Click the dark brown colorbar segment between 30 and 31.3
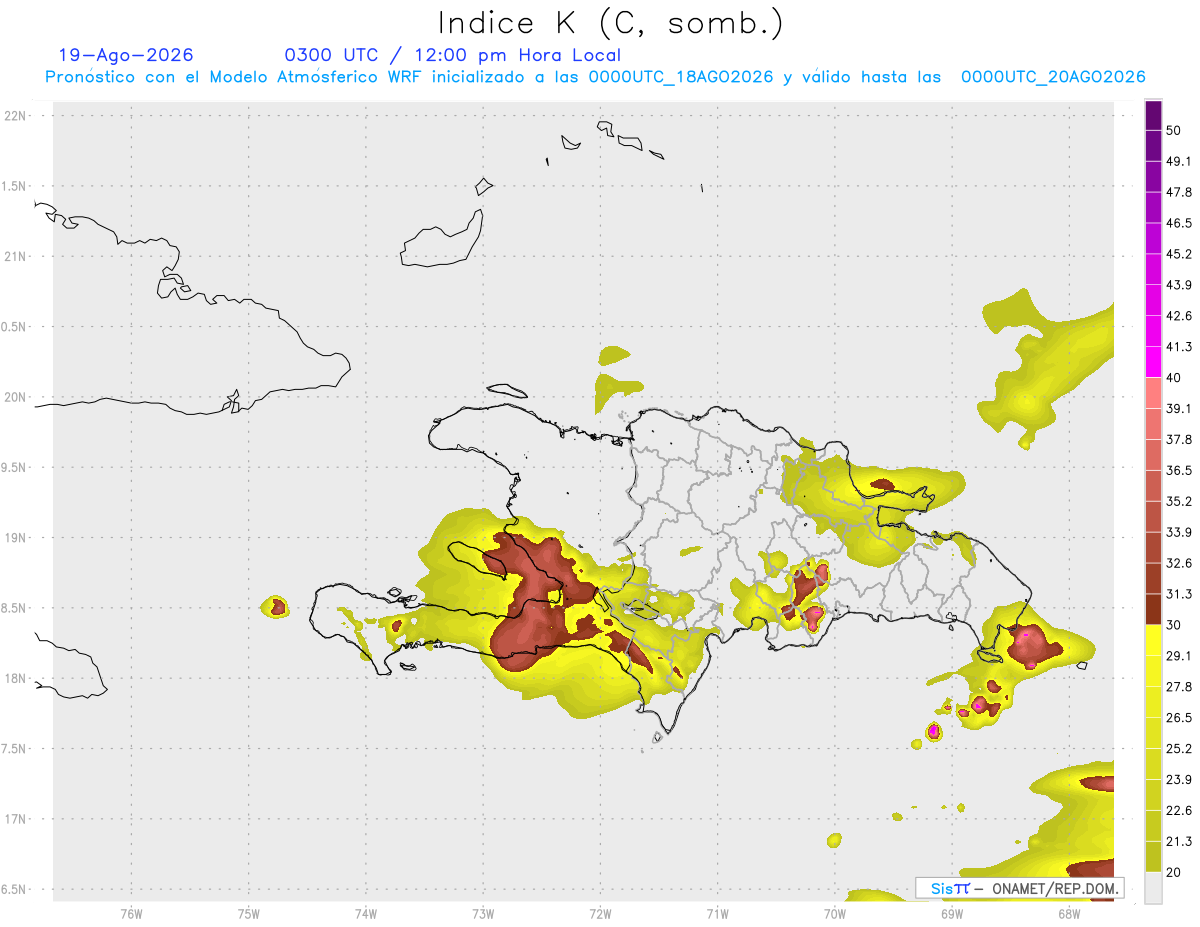This screenshot has width=1200, height=927. point(1153,609)
